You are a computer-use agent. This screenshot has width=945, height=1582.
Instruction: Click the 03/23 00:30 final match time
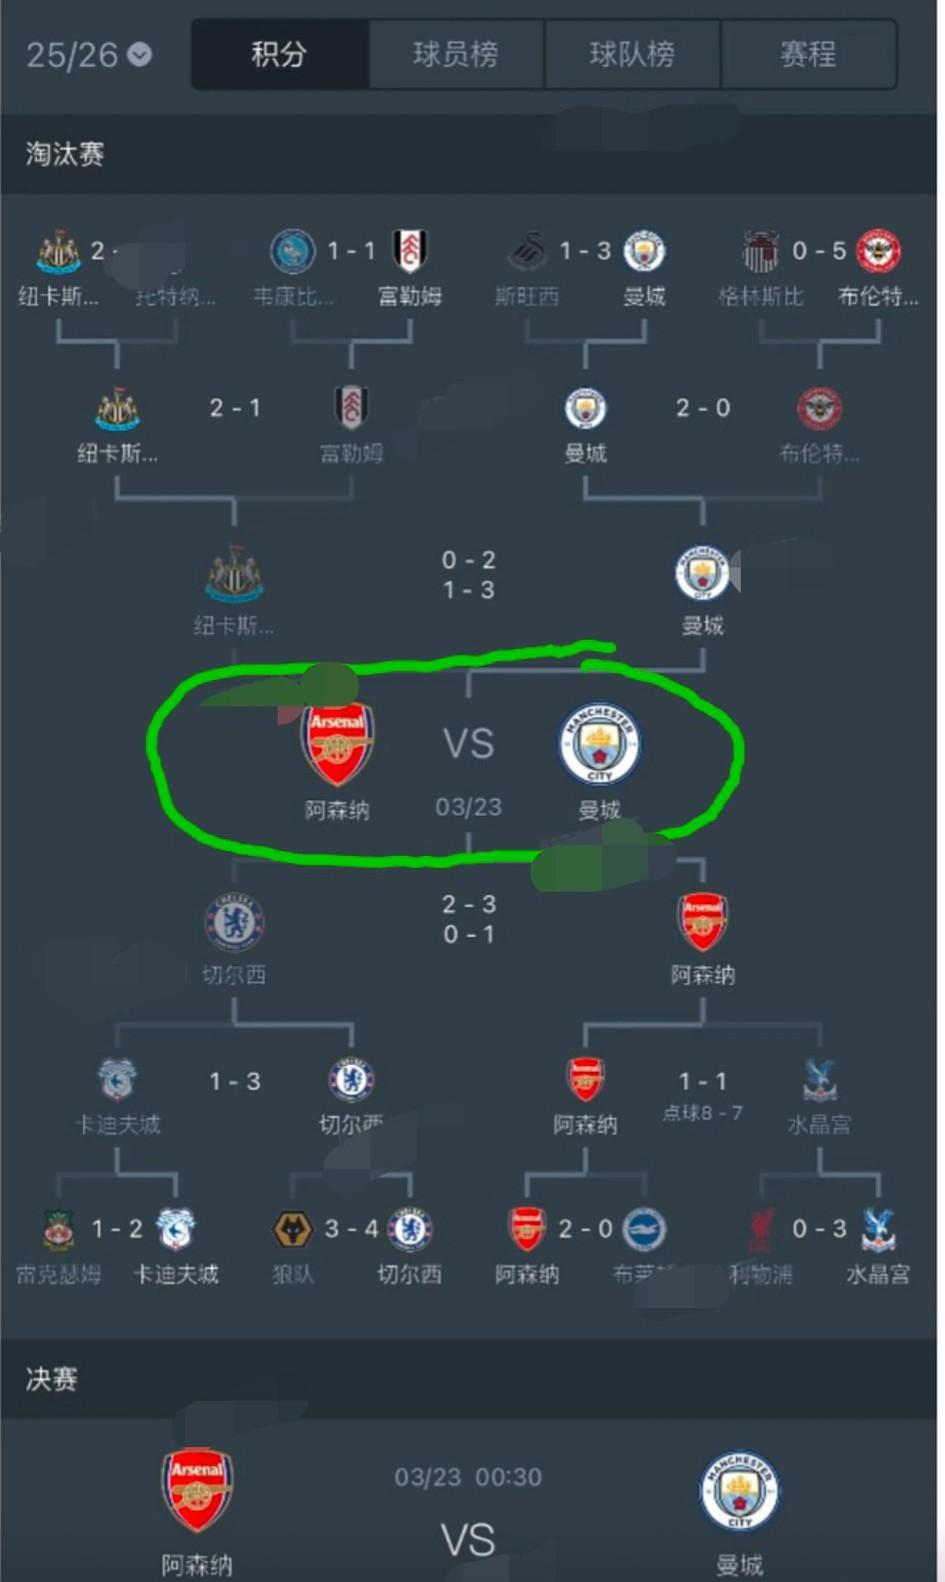coord(468,1477)
